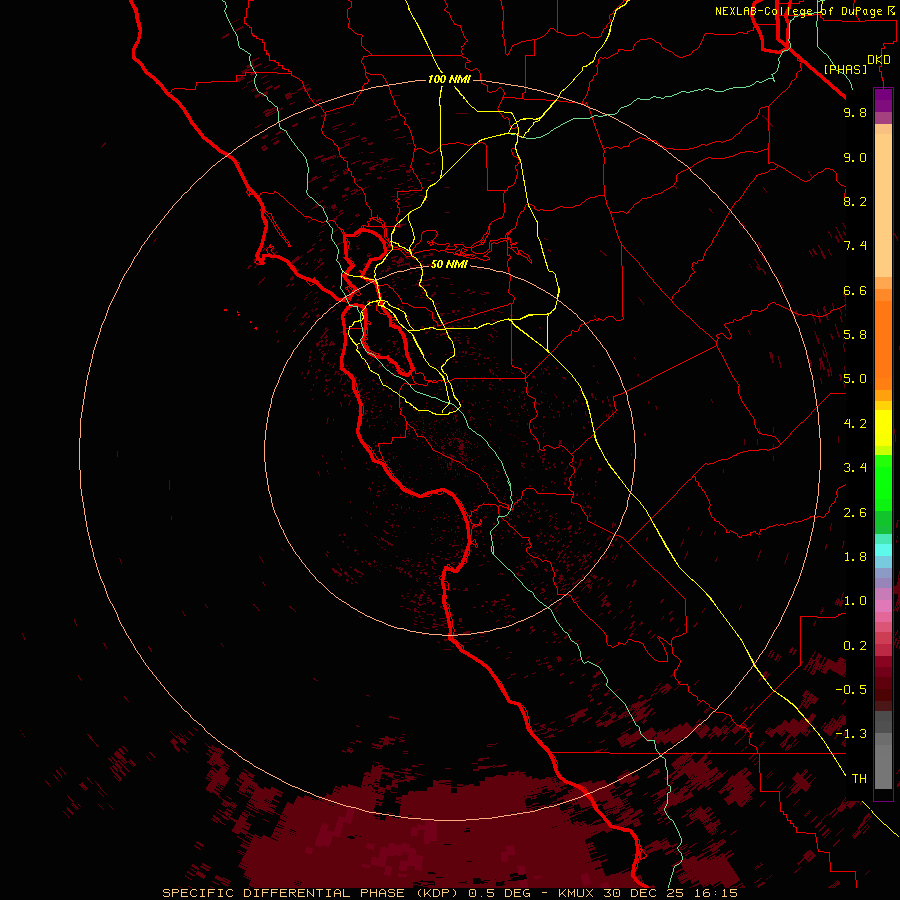Click the bright green color bar segment
This screenshot has width=900, height=900.
883,483
